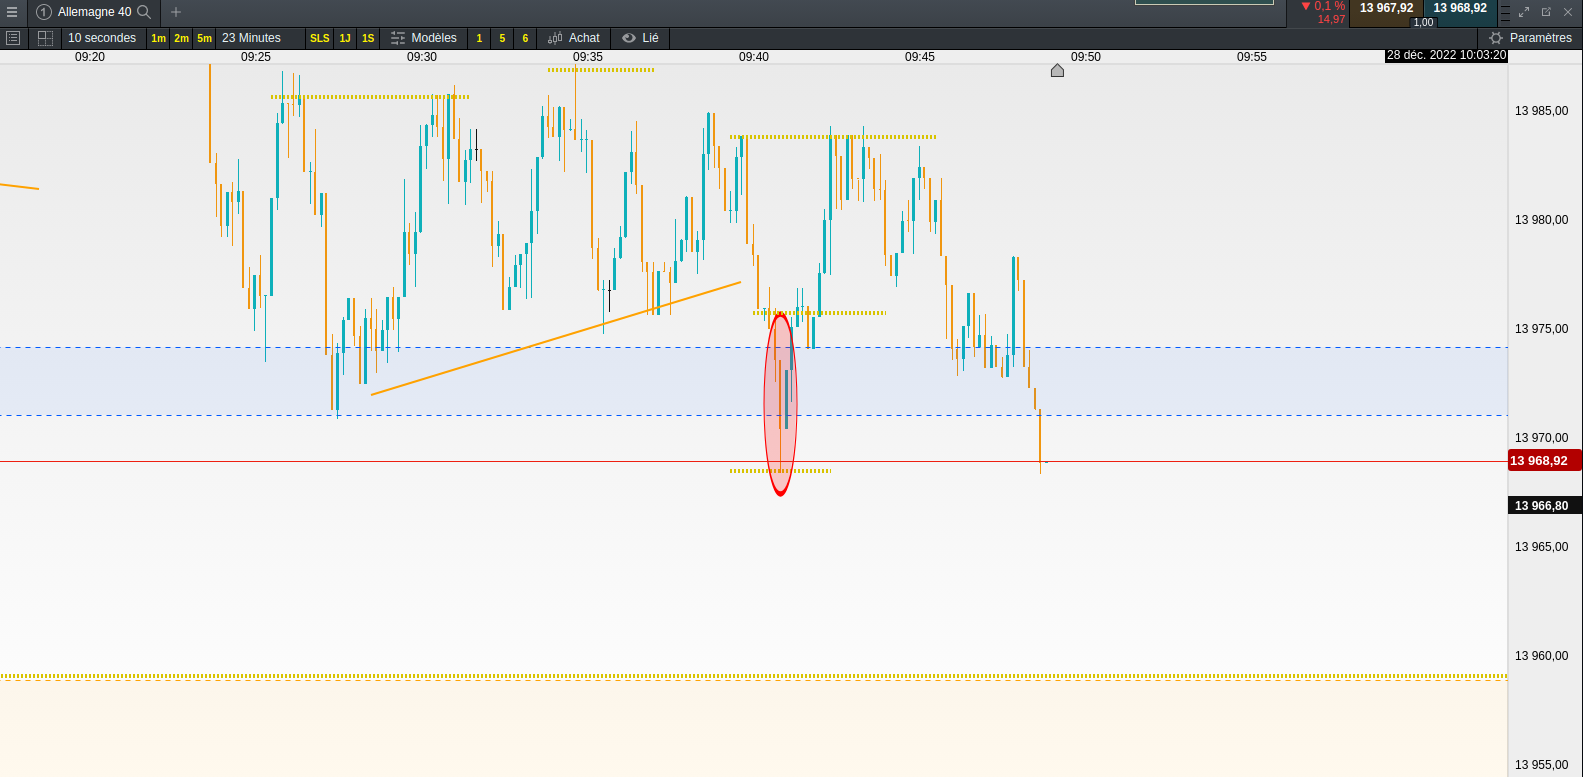Click the 09:35 time axis label
Screen dimensions: 1583x777
click(x=588, y=57)
